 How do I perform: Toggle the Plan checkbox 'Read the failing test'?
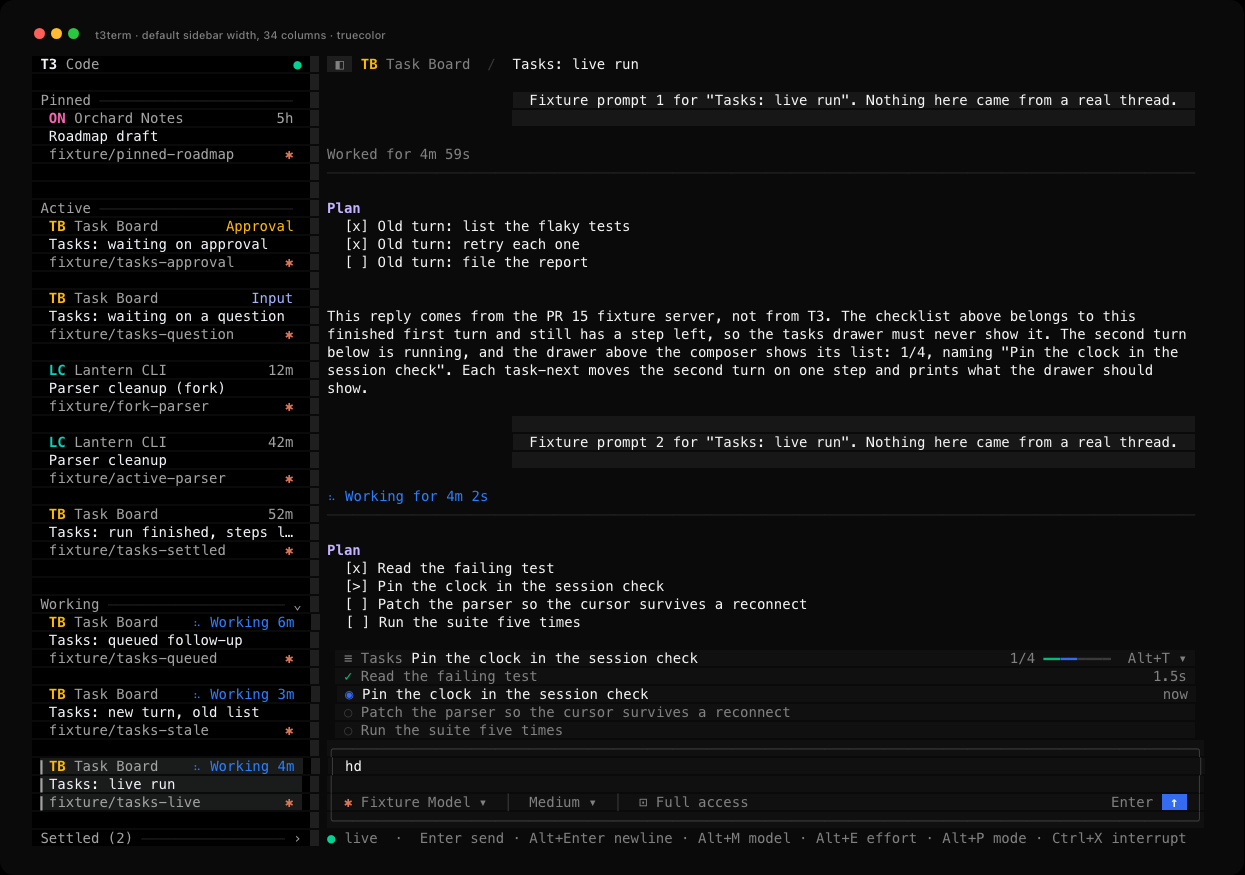click(356, 568)
